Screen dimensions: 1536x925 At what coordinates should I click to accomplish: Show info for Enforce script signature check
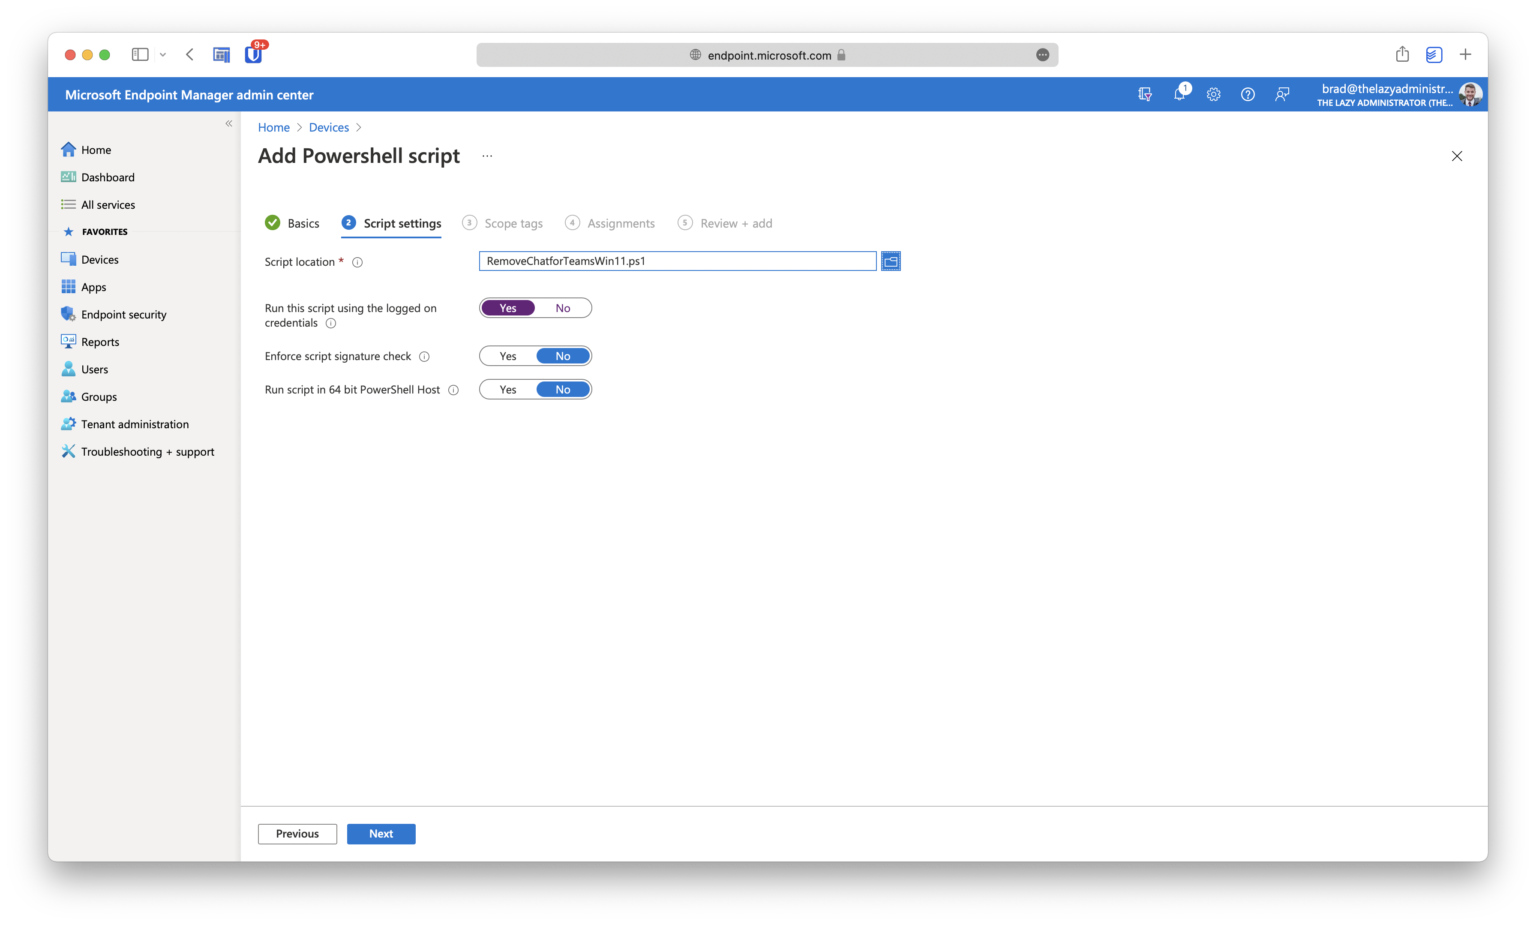pos(424,357)
